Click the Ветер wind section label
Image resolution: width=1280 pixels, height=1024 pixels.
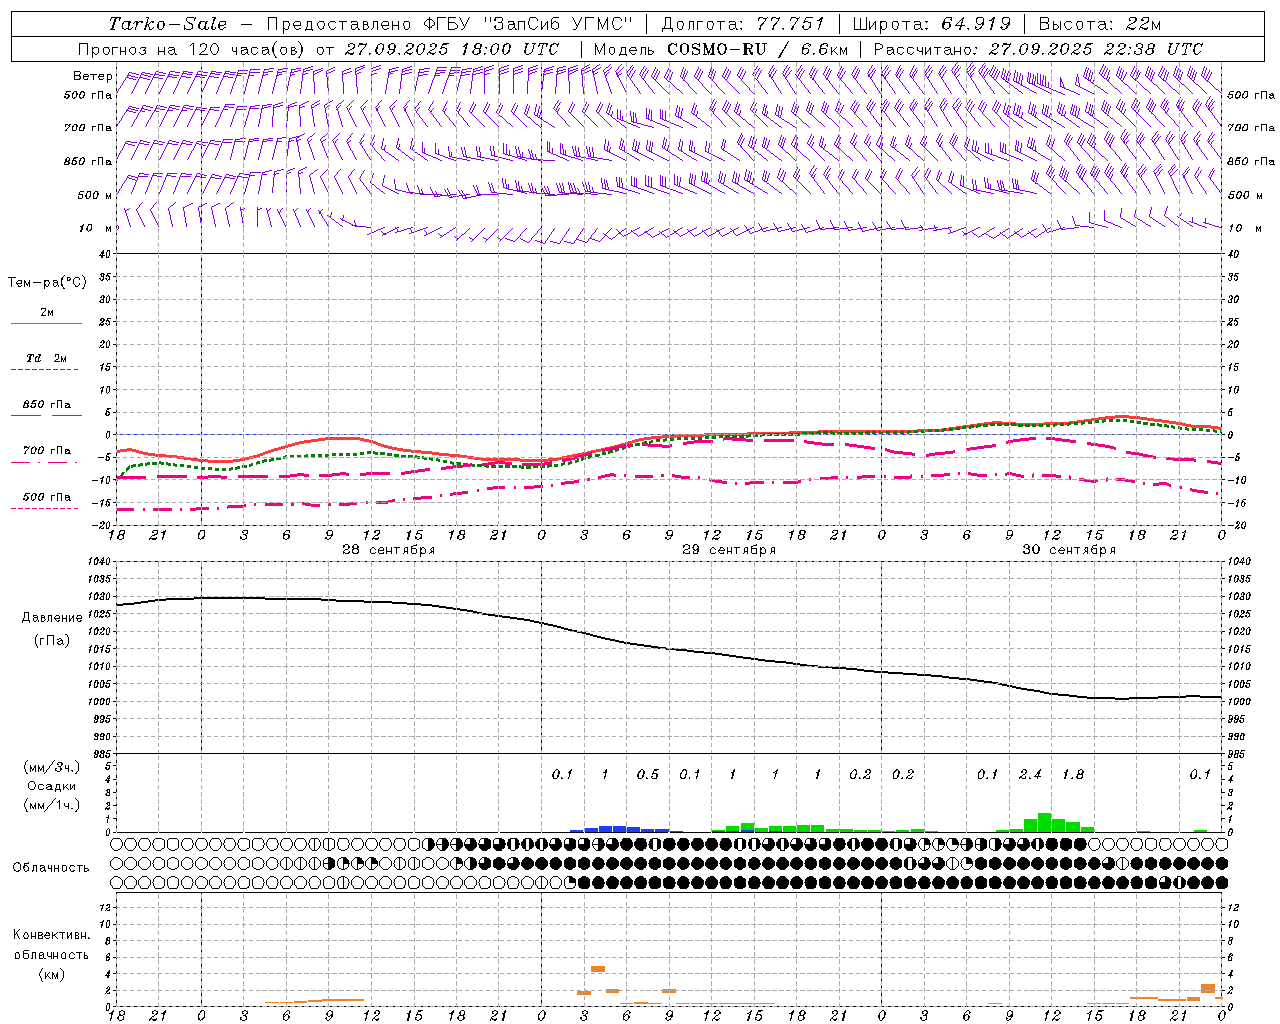point(93,76)
